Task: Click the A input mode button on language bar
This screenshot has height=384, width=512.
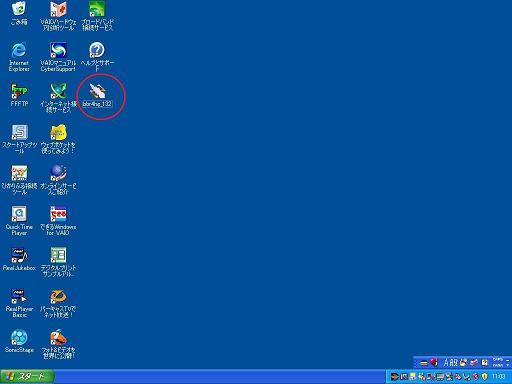Action: 446,362
